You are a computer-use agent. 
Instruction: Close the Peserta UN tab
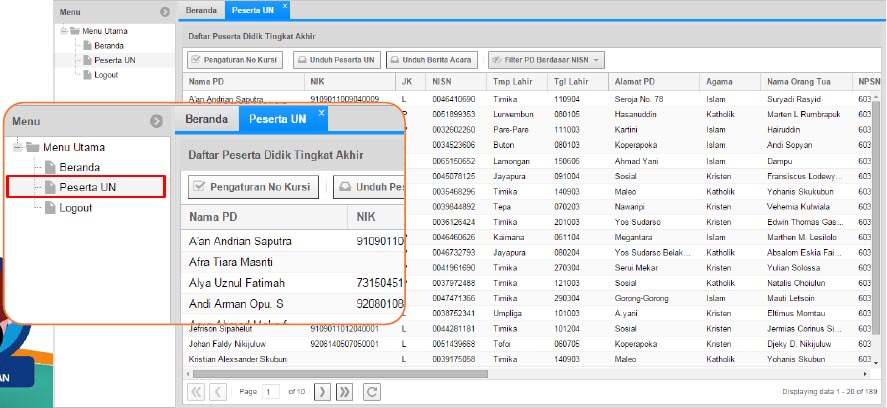pos(285,6)
